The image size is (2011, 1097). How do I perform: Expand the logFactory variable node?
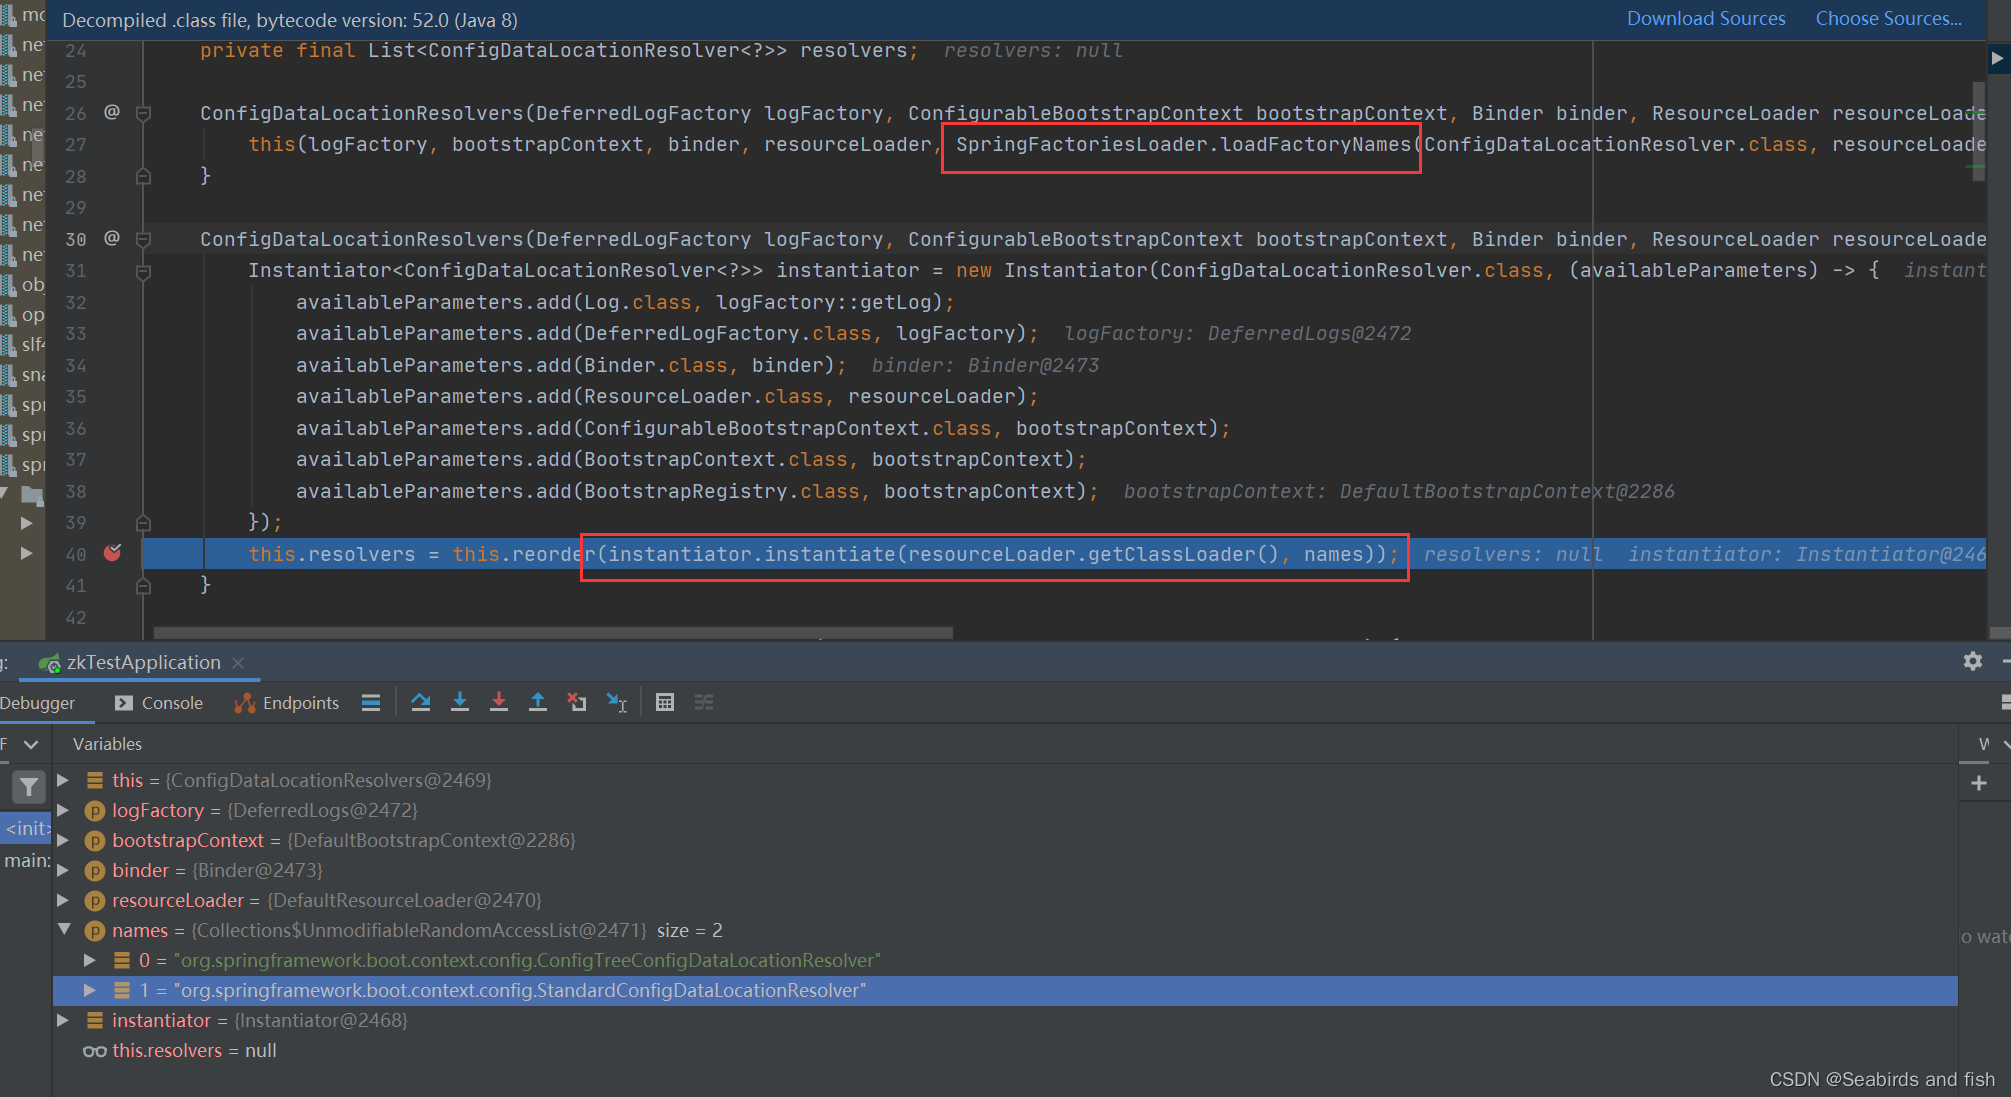coord(63,810)
